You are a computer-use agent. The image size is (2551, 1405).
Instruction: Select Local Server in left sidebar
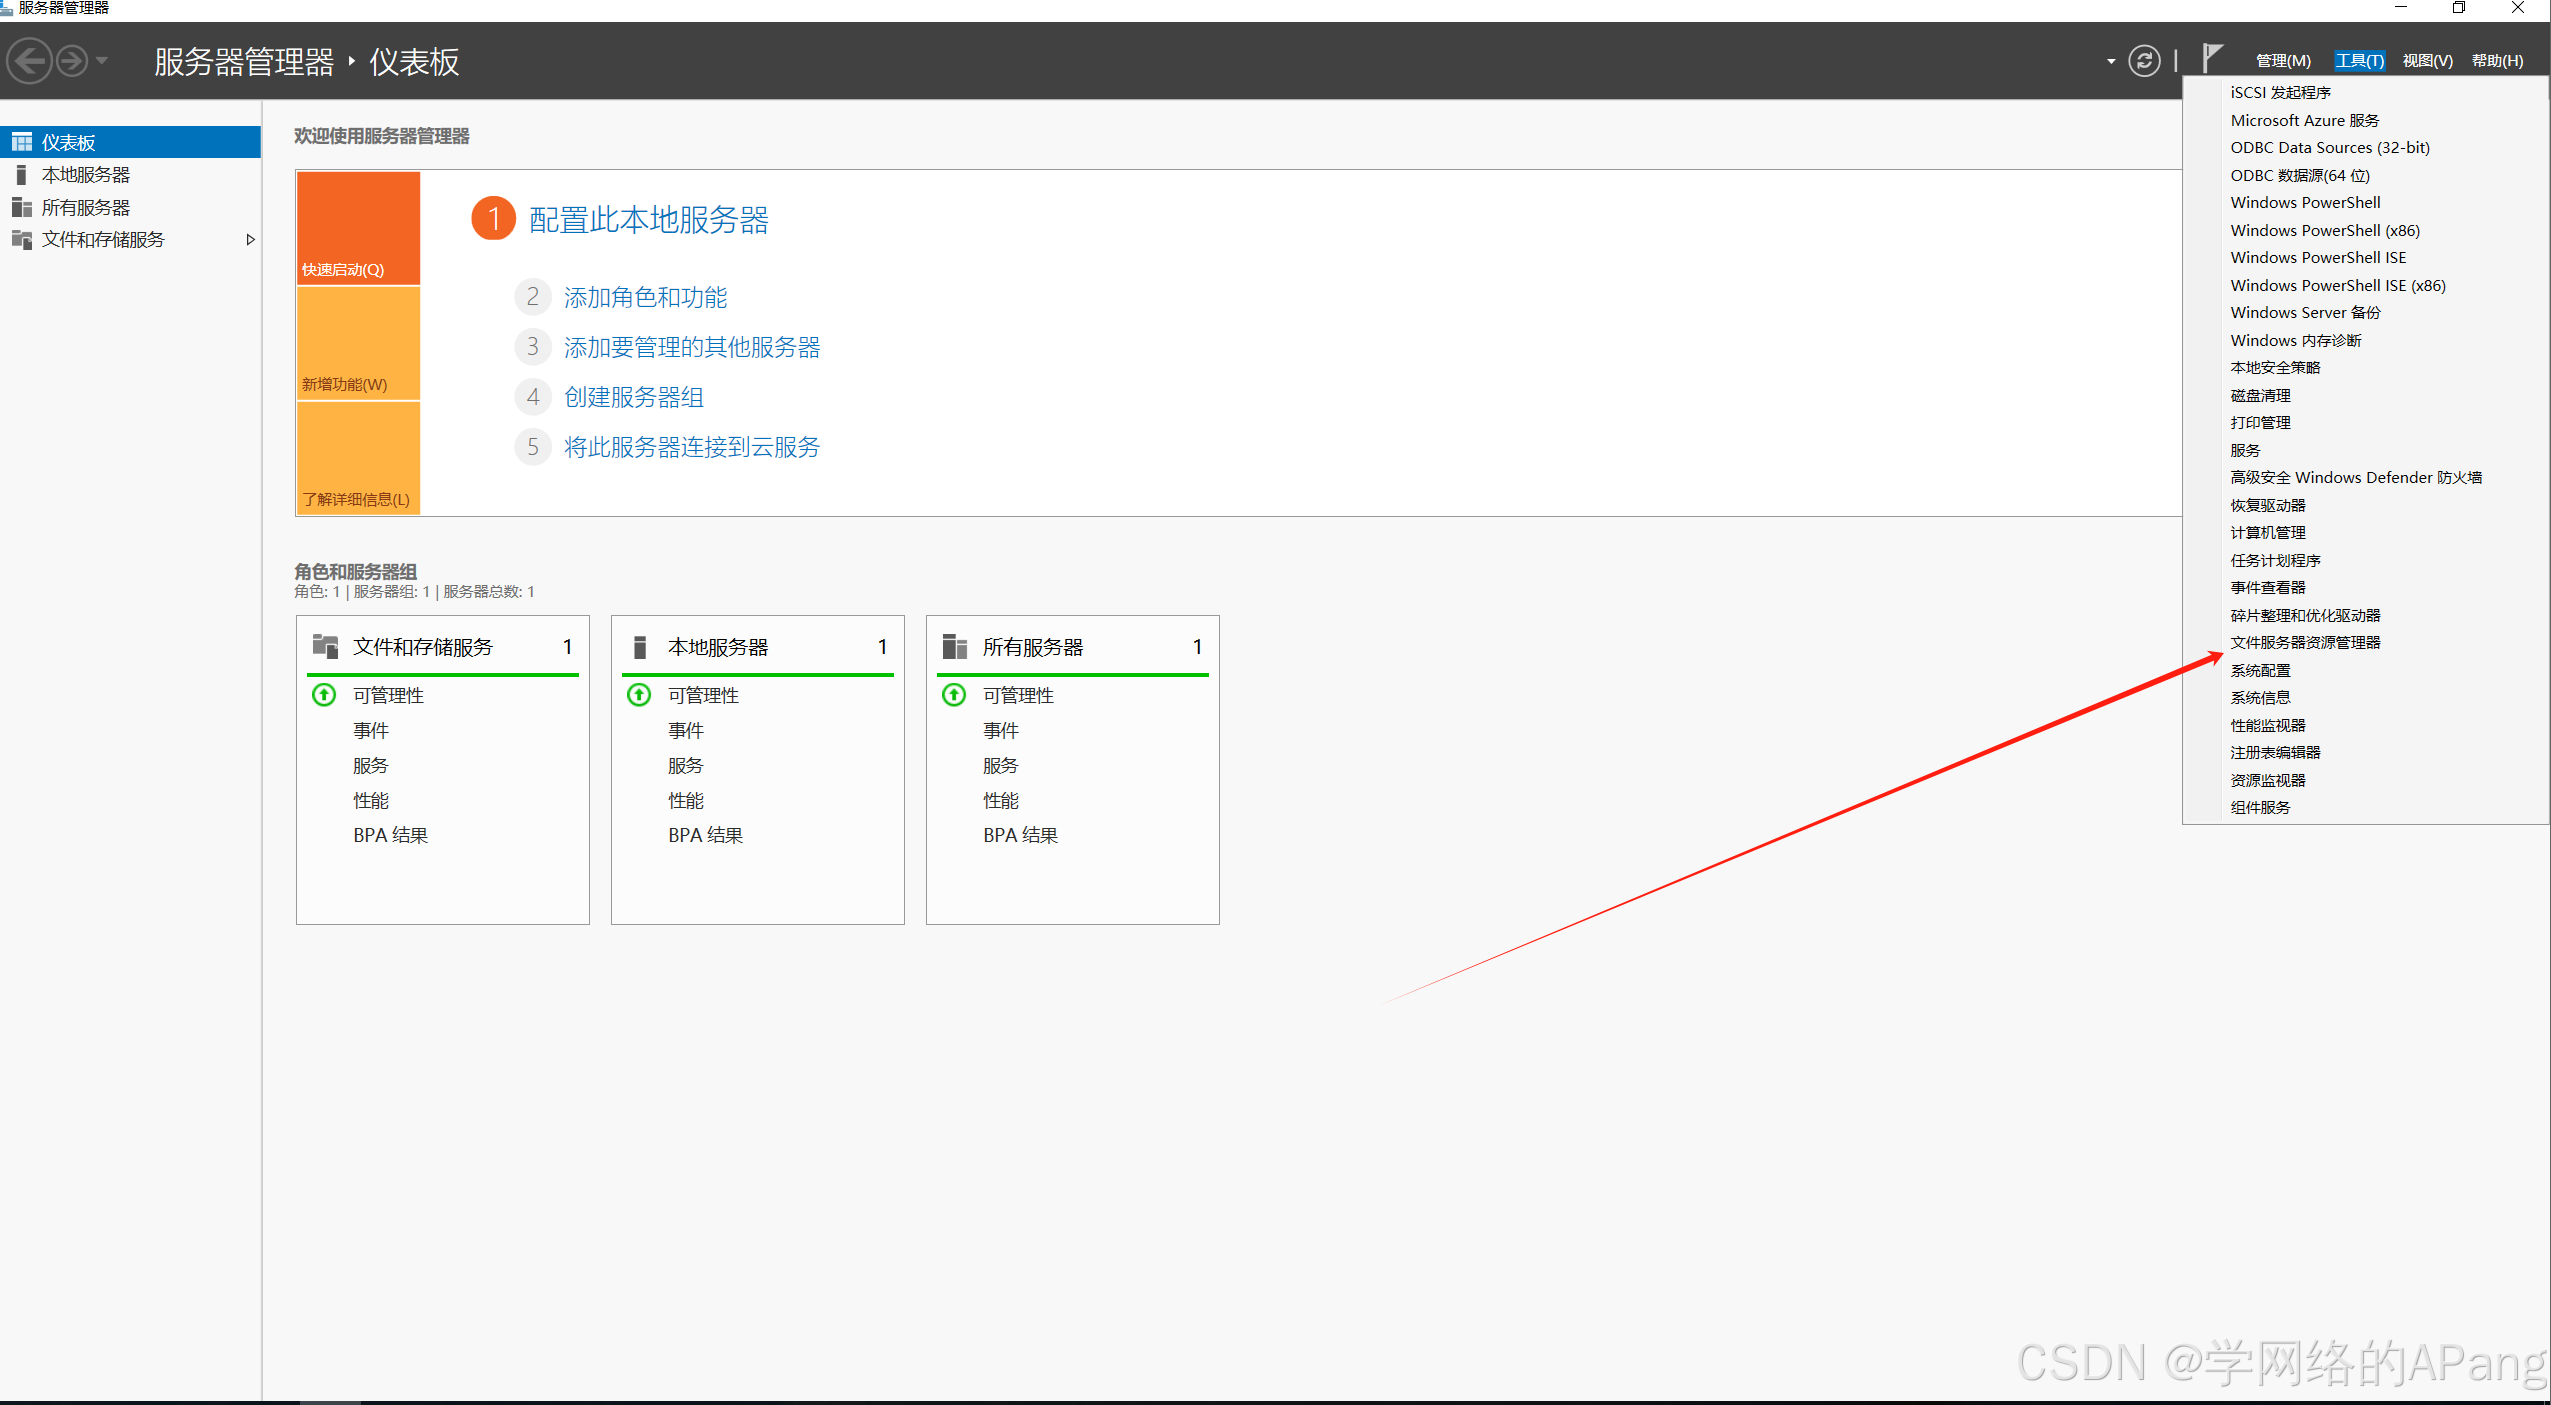point(86,175)
